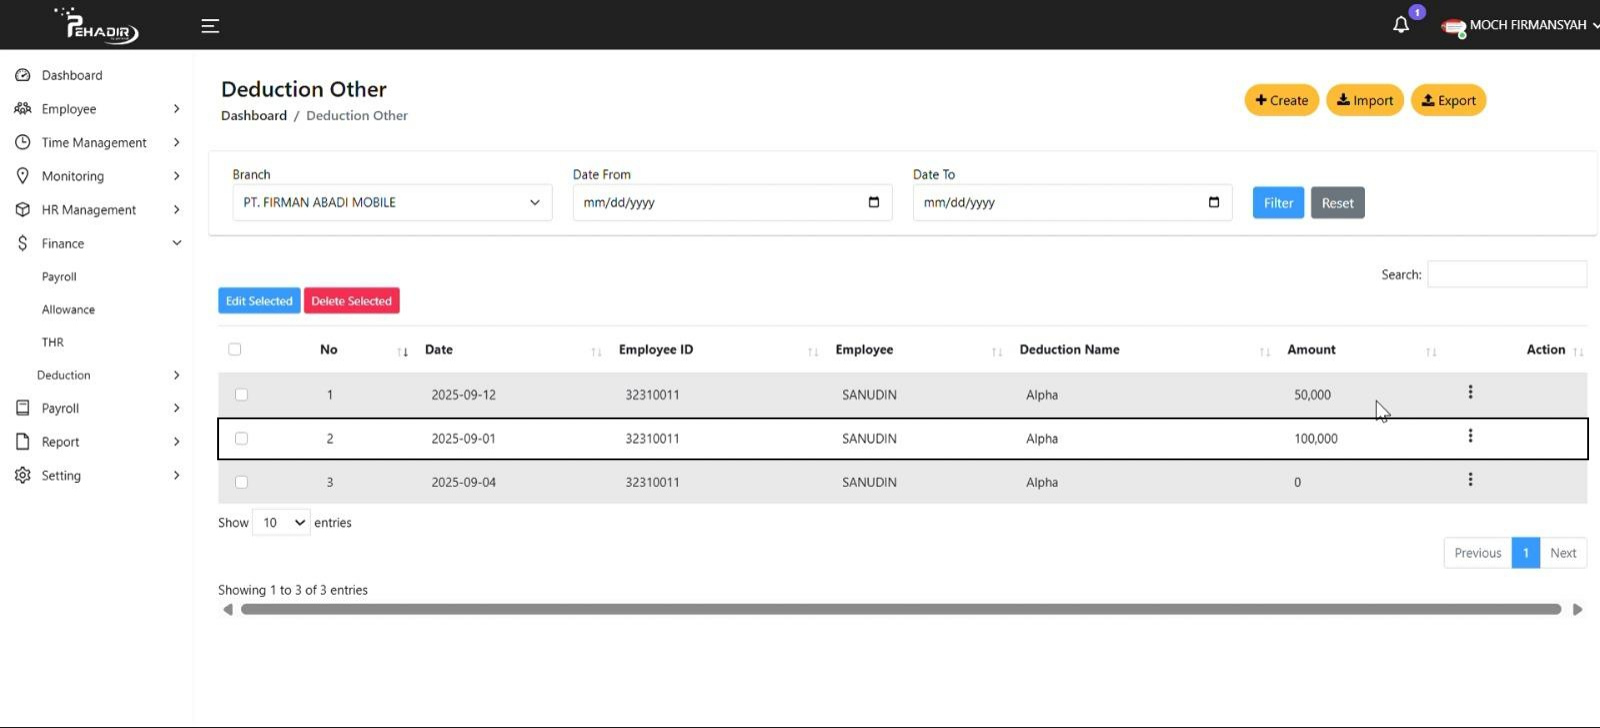Open Allowance under Finance menu

pyautogui.click(x=68, y=310)
